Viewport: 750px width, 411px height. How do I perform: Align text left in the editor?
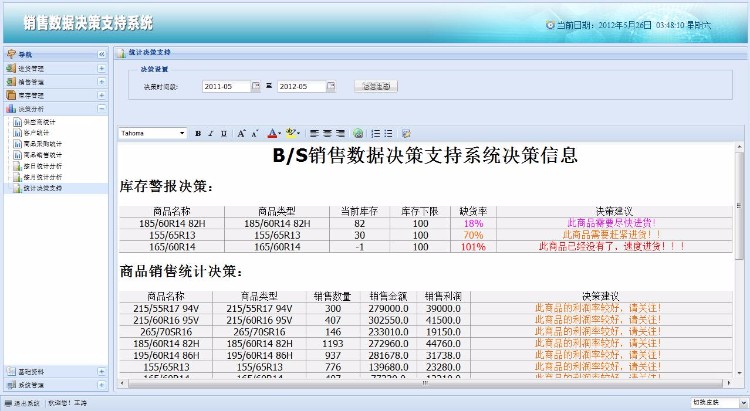pos(313,133)
